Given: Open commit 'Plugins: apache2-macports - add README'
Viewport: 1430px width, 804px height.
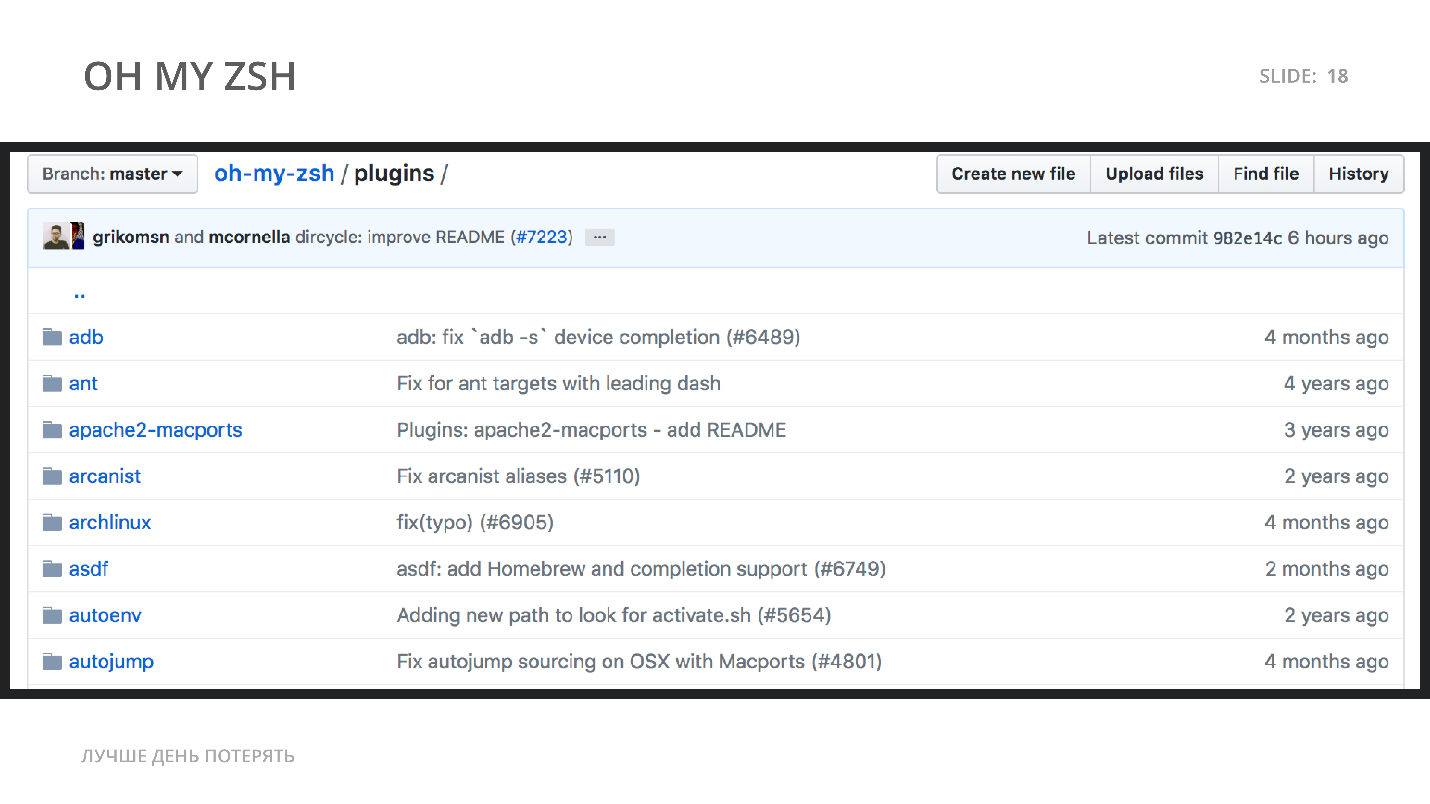Looking at the screenshot, I should click(591, 430).
